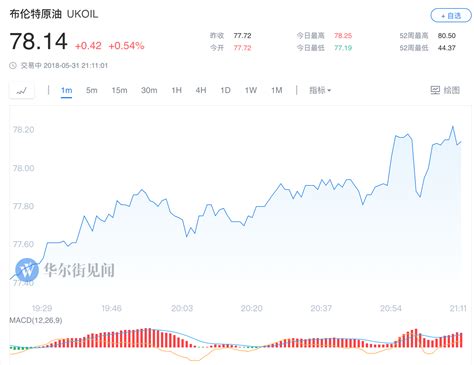Select the 1m timeframe tab
This screenshot has height=365, width=474.
pos(67,90)
